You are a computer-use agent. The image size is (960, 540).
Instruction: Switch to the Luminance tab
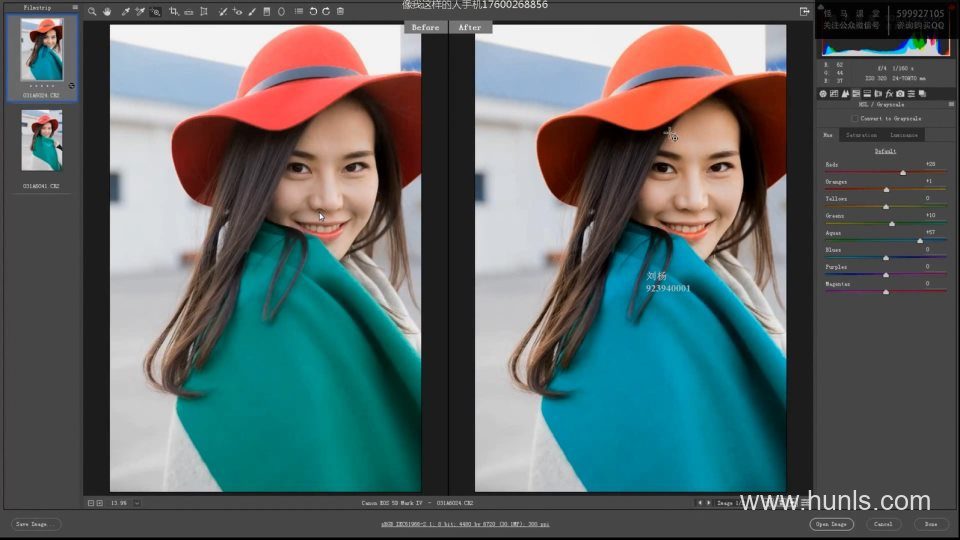coord(904,134)
